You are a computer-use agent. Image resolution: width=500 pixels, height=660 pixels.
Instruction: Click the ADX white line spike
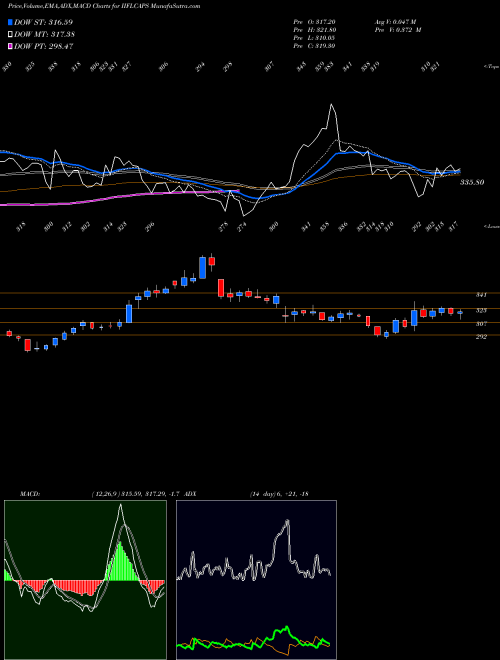(x=288, y=522)
